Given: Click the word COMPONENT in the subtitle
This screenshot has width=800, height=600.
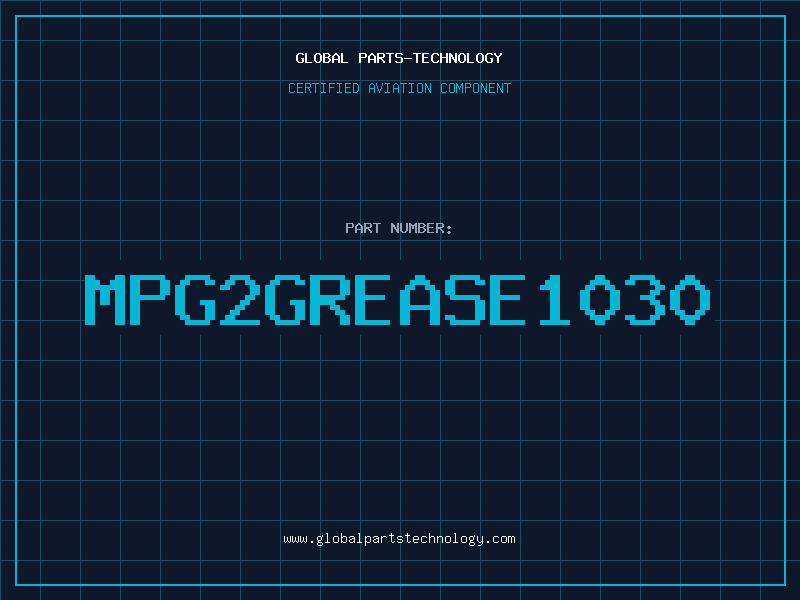Looking at the screenshot, I should pos(474,88).
